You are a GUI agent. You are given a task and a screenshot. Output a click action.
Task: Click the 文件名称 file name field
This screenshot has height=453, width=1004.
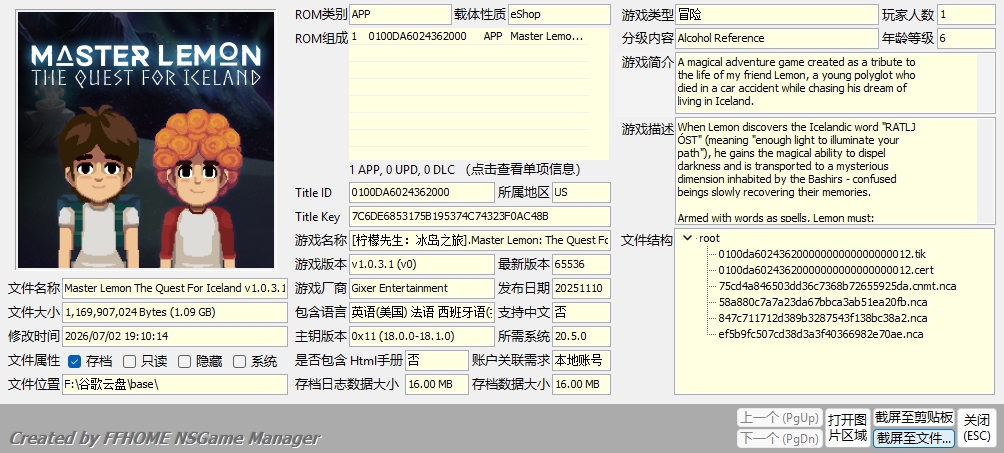(x=175, y=288)
